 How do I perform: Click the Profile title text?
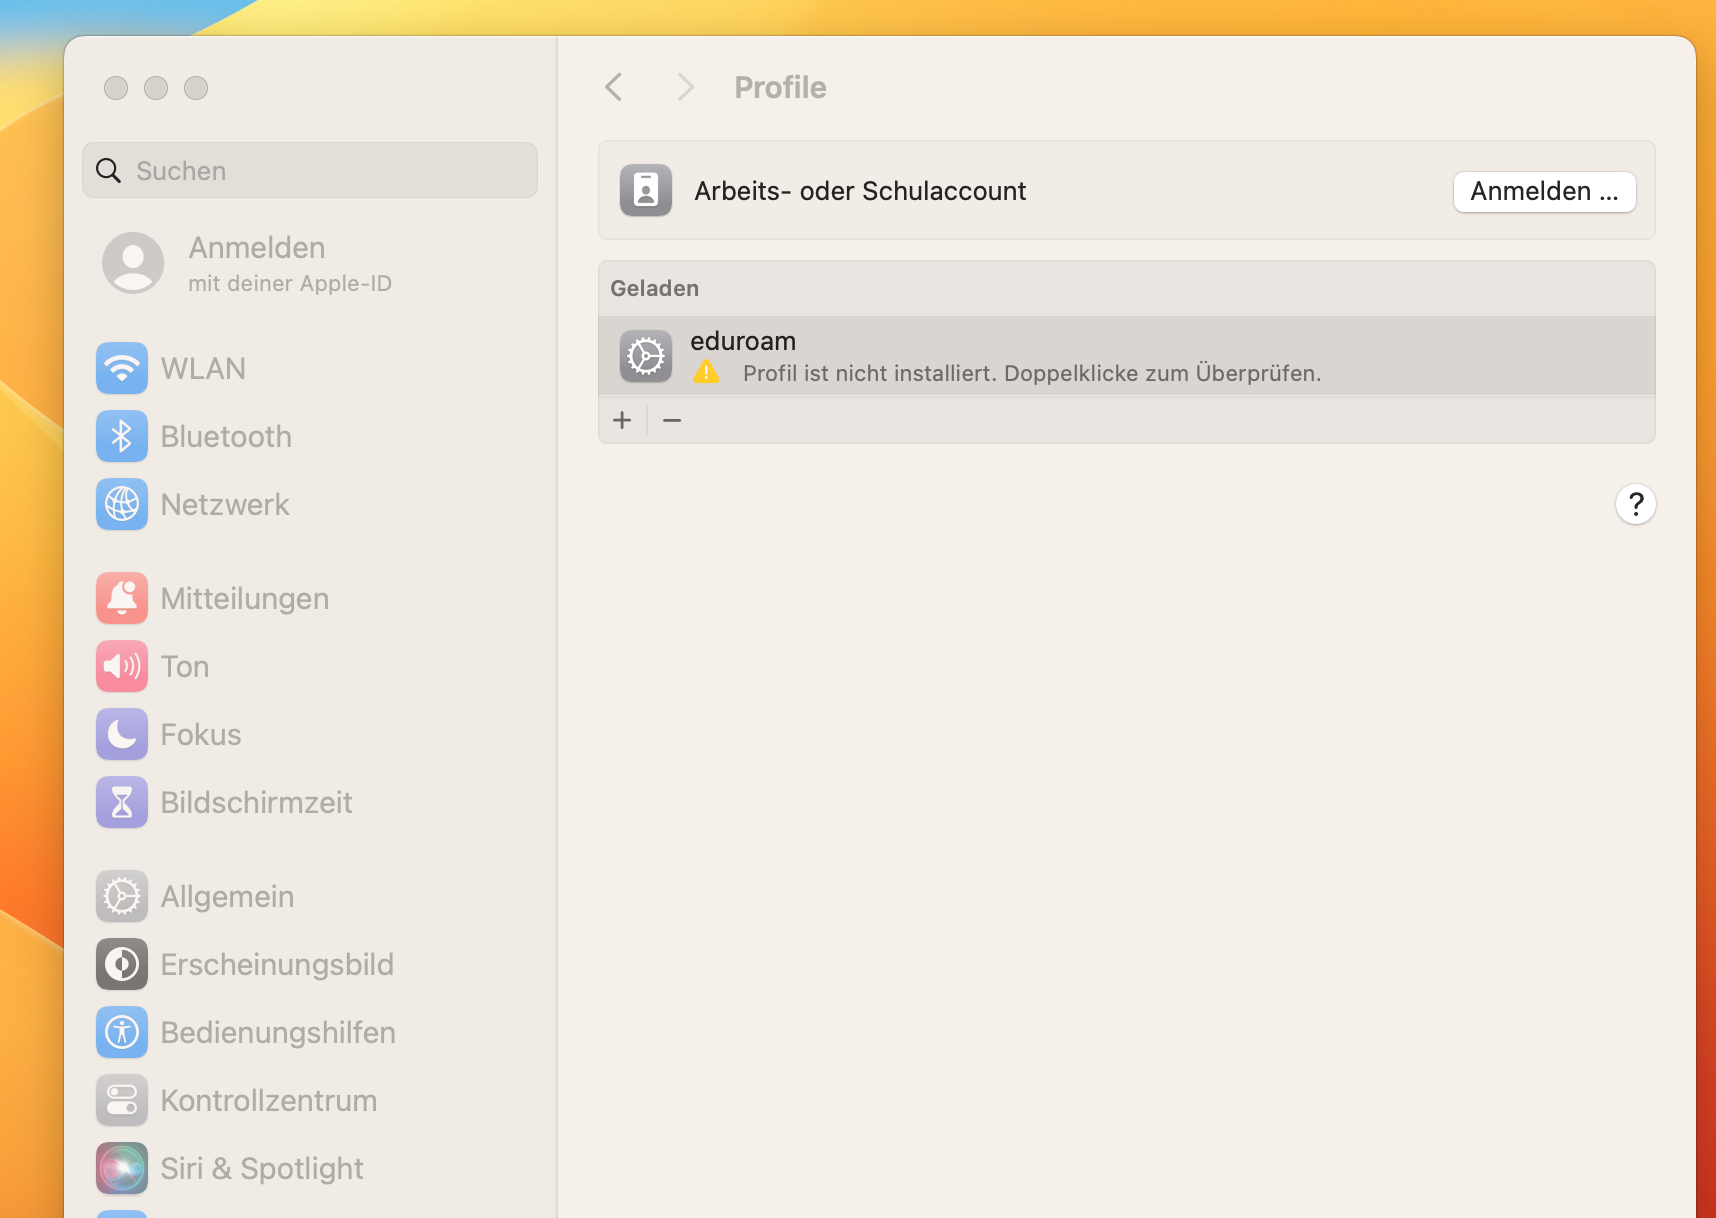780,87
